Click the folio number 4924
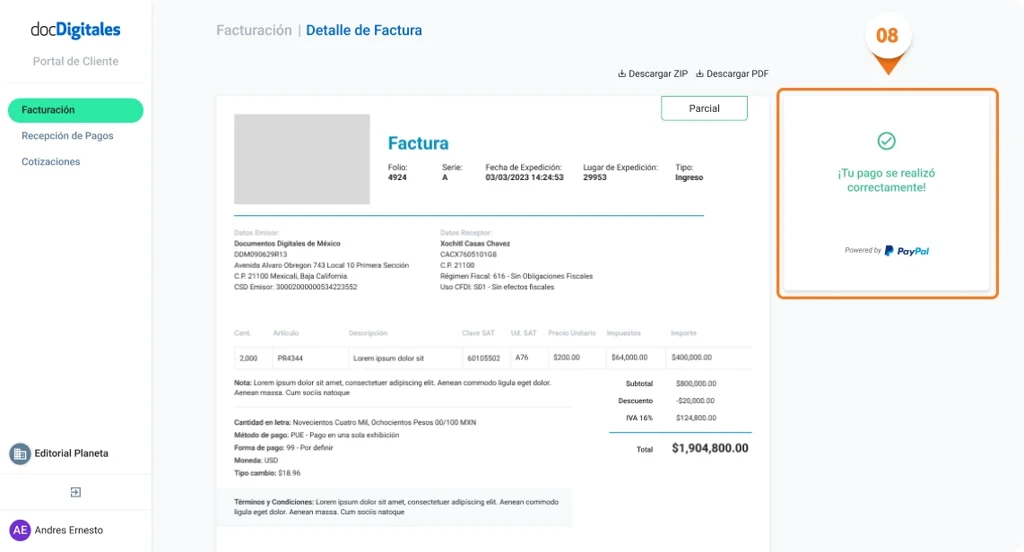This screenshot has width=1024, height=552. 397,178
